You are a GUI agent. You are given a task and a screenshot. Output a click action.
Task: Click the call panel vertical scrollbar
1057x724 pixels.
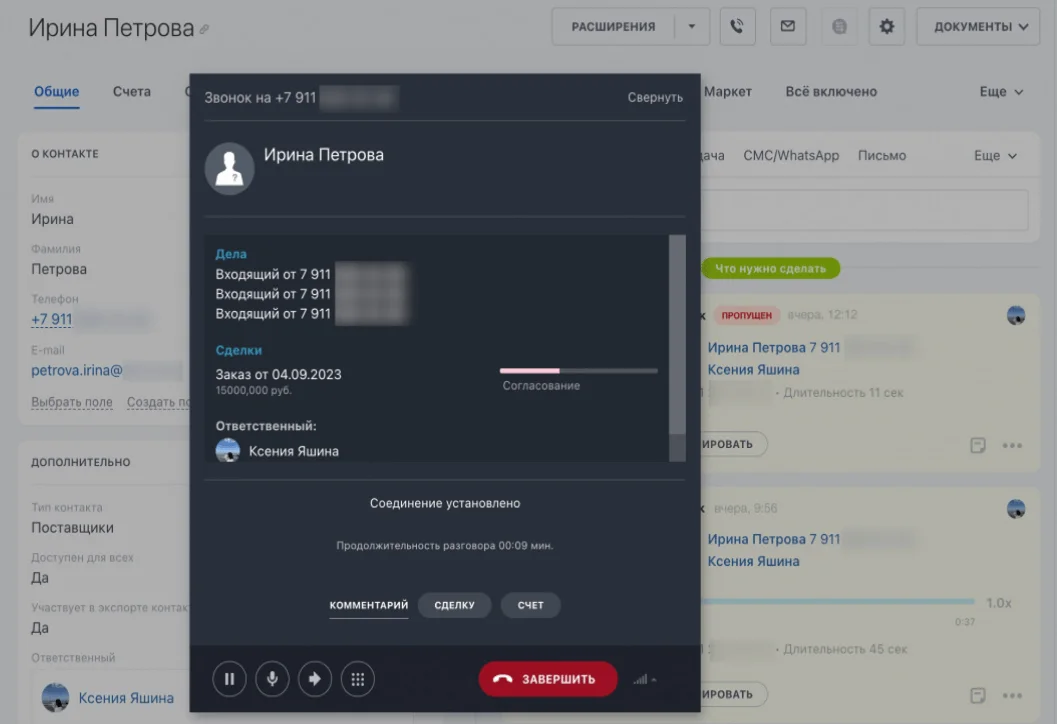(x=677, y=334)
